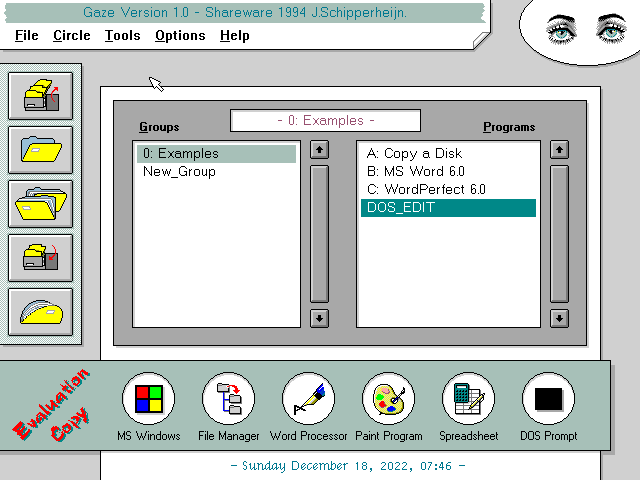Open the Paint Program palette icon
640x480 pixels.
(389, 399)
